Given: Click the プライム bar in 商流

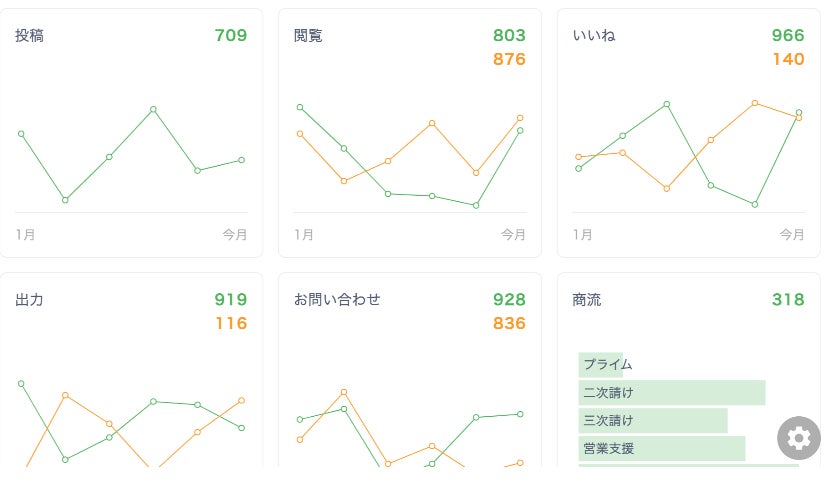Looking at the screenshot, I should 601,365.
